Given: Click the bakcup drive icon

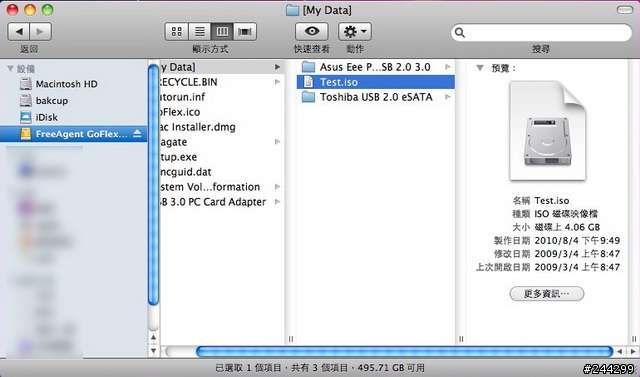Looking at the screenshot, I should [26, 100].
